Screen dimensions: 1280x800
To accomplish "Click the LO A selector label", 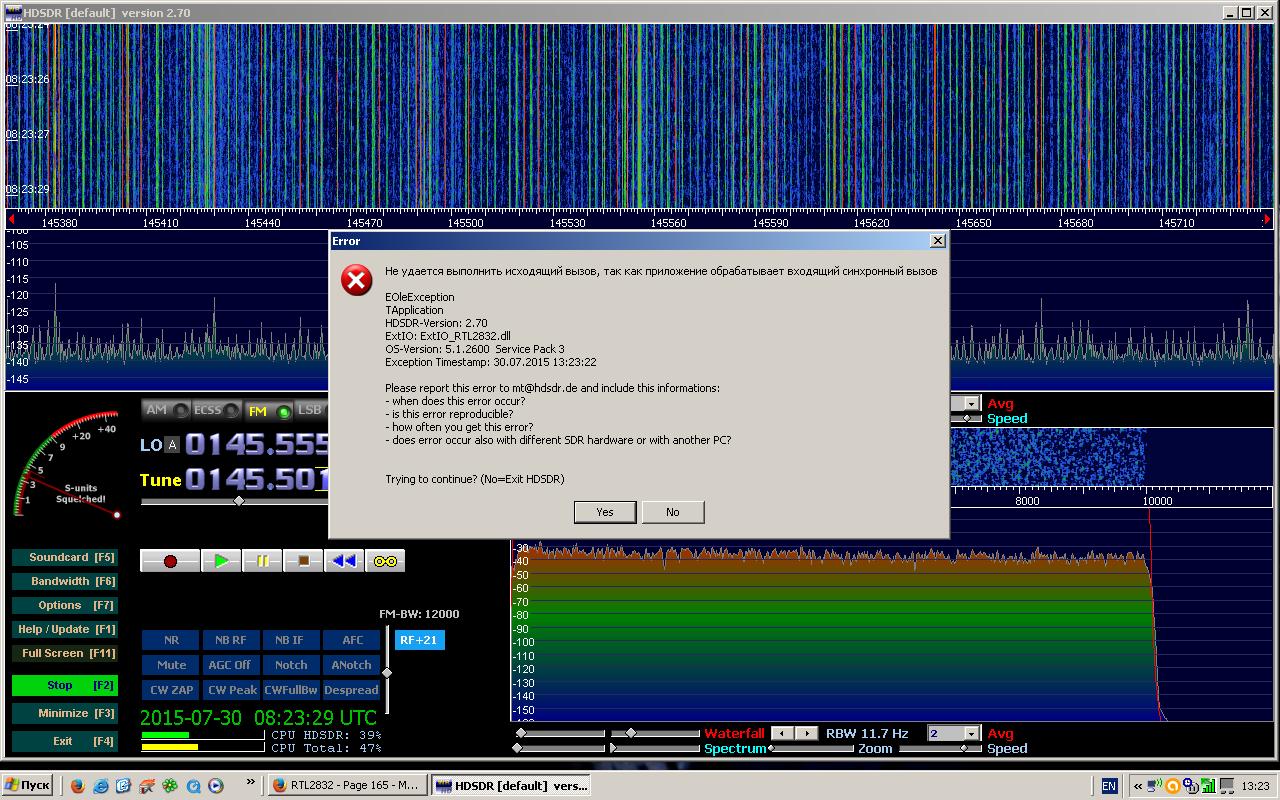I will tap(173, 445).
